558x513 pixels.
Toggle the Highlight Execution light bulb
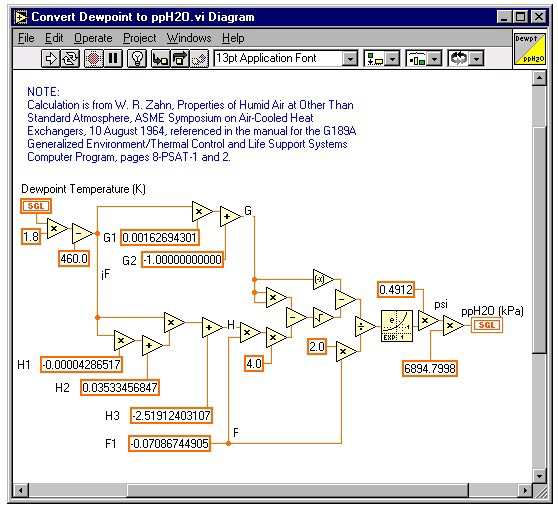(x=137, y=58)
